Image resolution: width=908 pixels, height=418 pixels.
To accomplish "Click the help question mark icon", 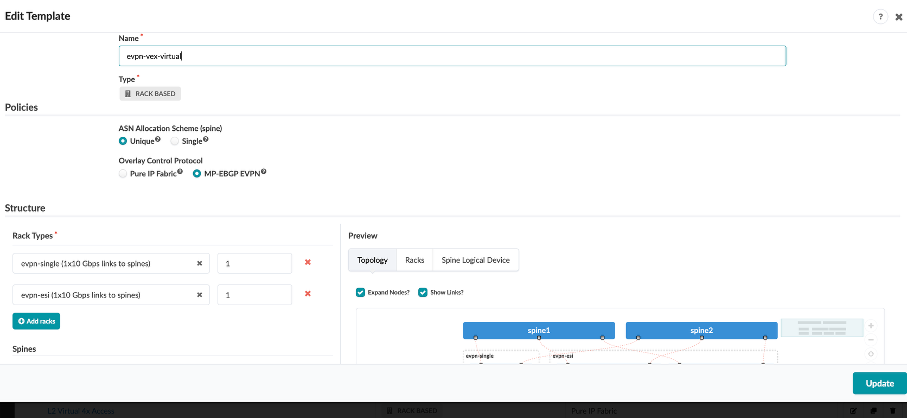I will (x=880, y=17).
